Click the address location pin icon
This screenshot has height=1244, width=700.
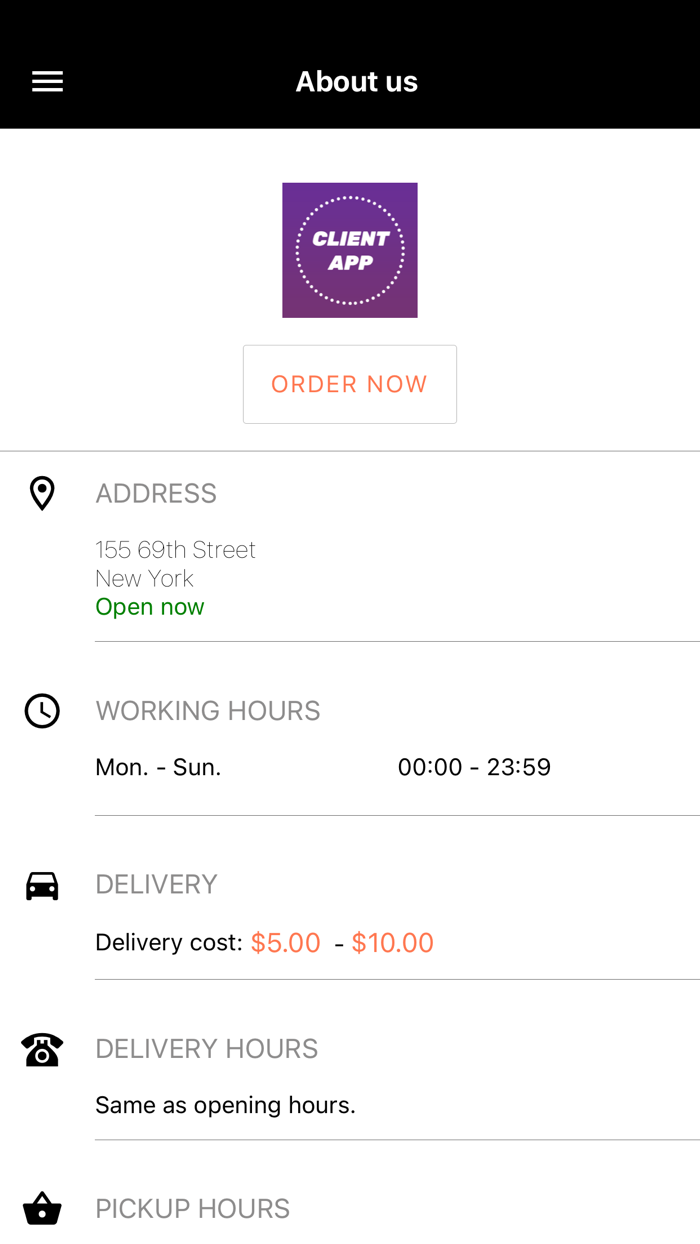pos(41,492)
